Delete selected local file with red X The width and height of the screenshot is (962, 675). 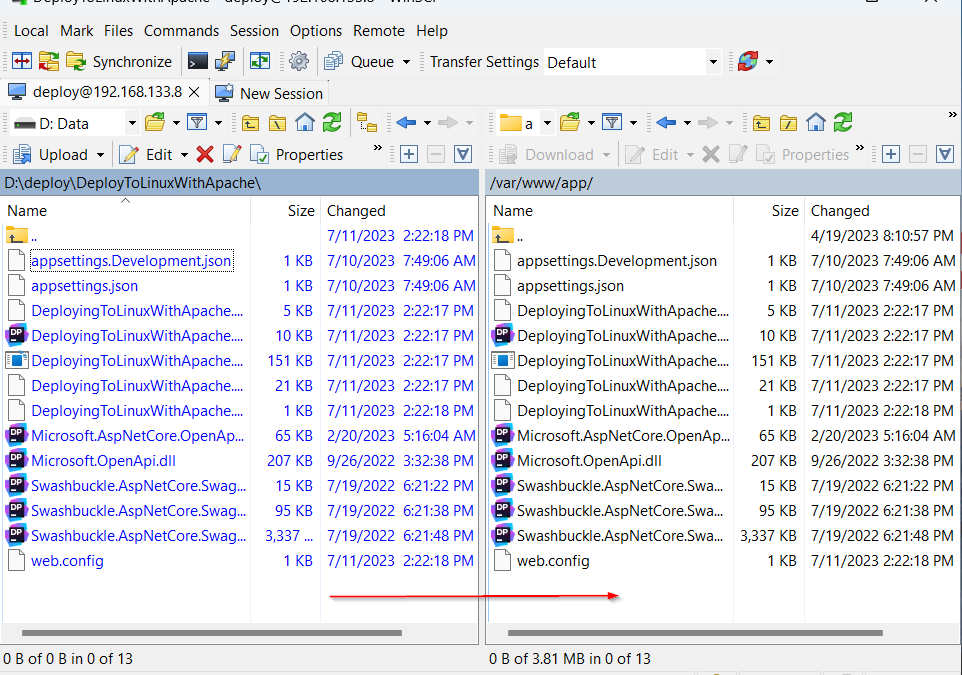click(205, 154)
